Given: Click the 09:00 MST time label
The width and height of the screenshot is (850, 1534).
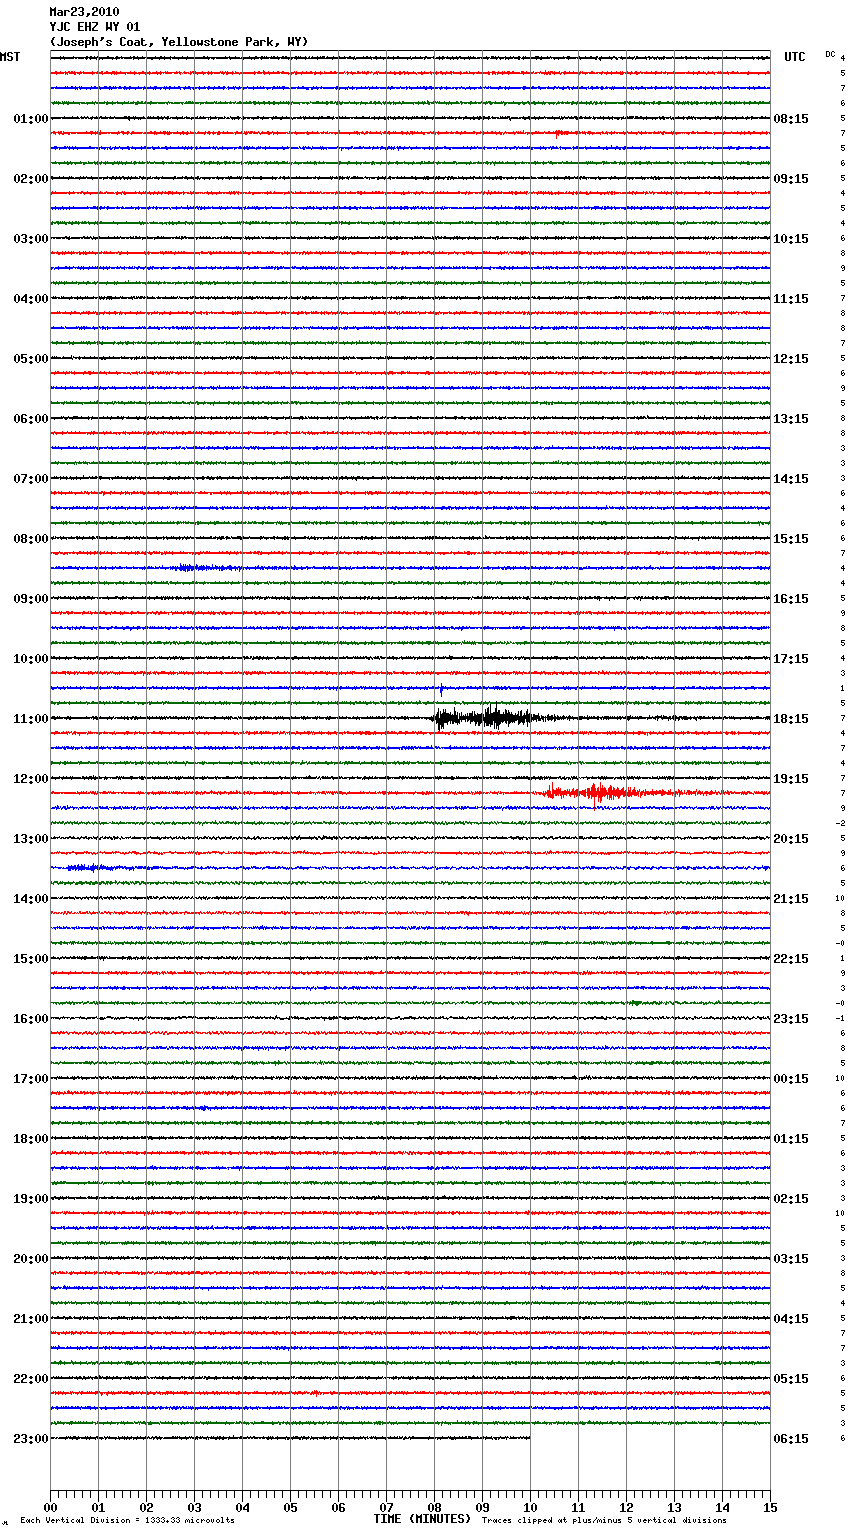Looking at the screenshot, I should (31, 599).
